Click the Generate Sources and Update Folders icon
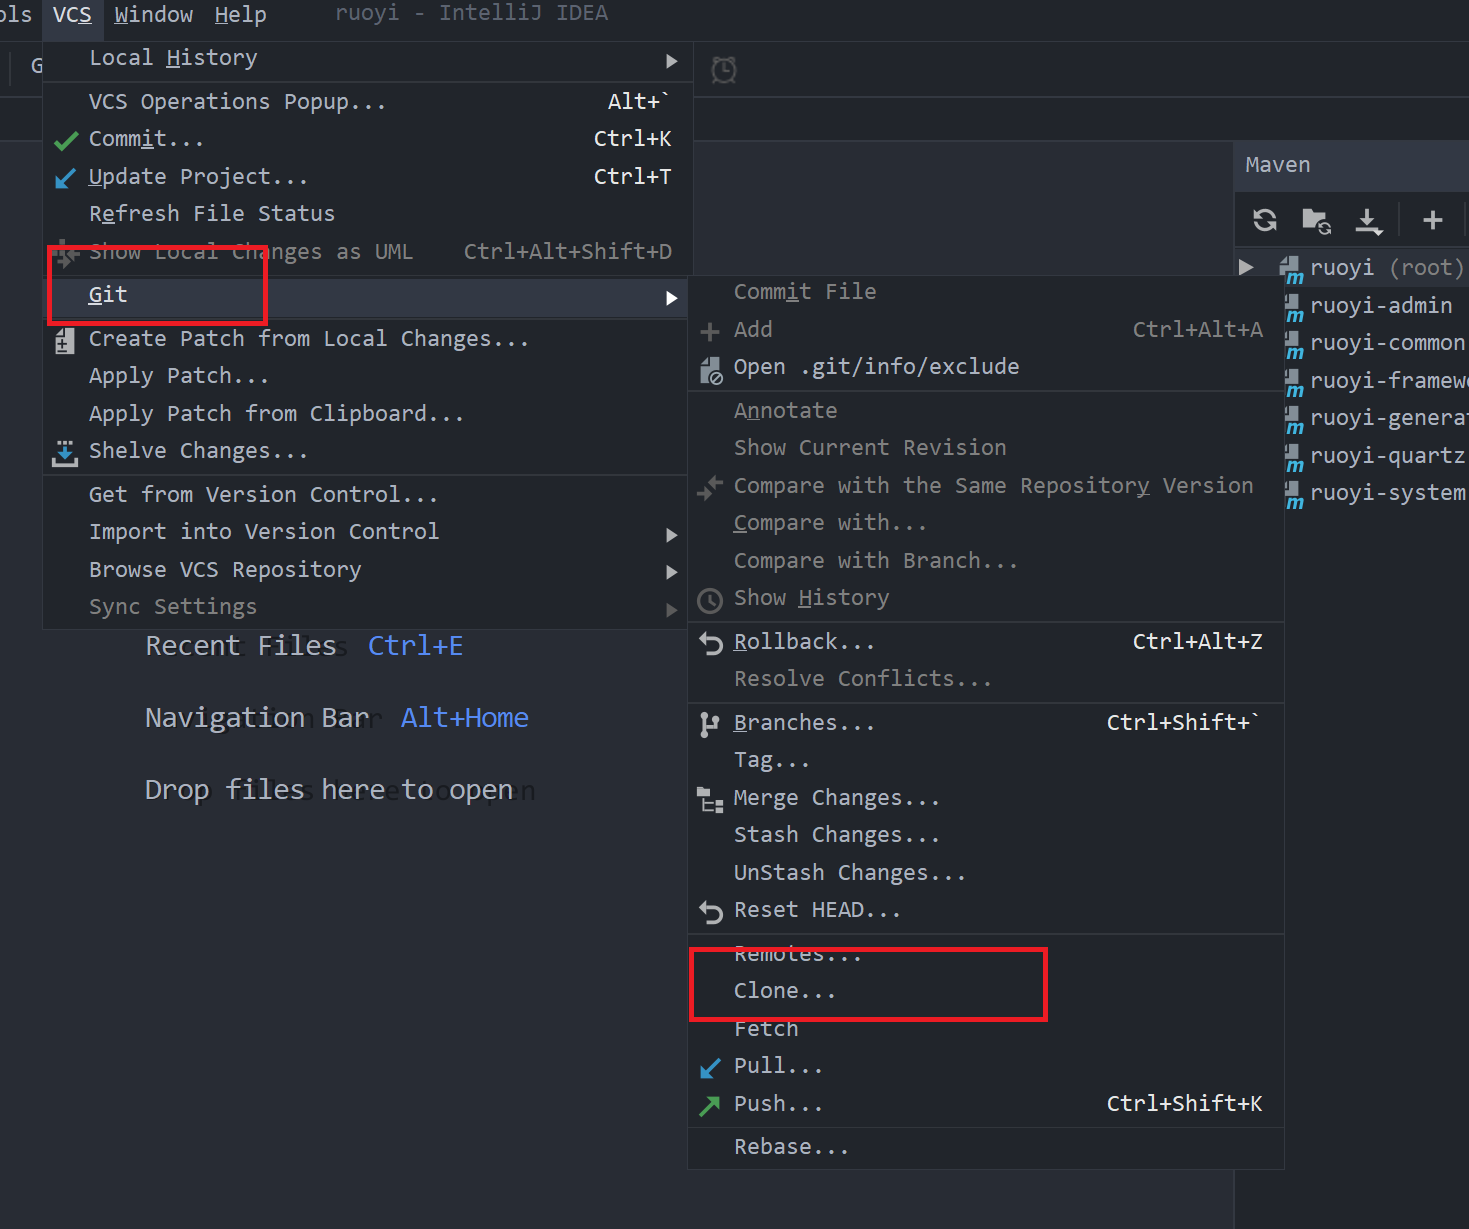 point(1316,220)
